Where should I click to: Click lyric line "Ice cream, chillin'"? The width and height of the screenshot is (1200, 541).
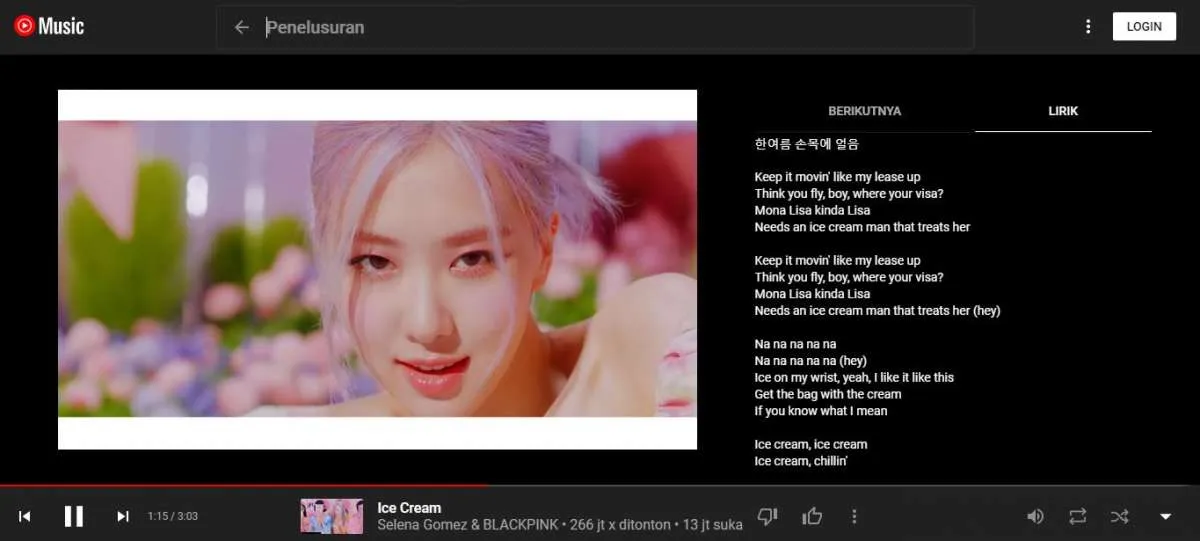pyautogui.click(x=801, y=461)
